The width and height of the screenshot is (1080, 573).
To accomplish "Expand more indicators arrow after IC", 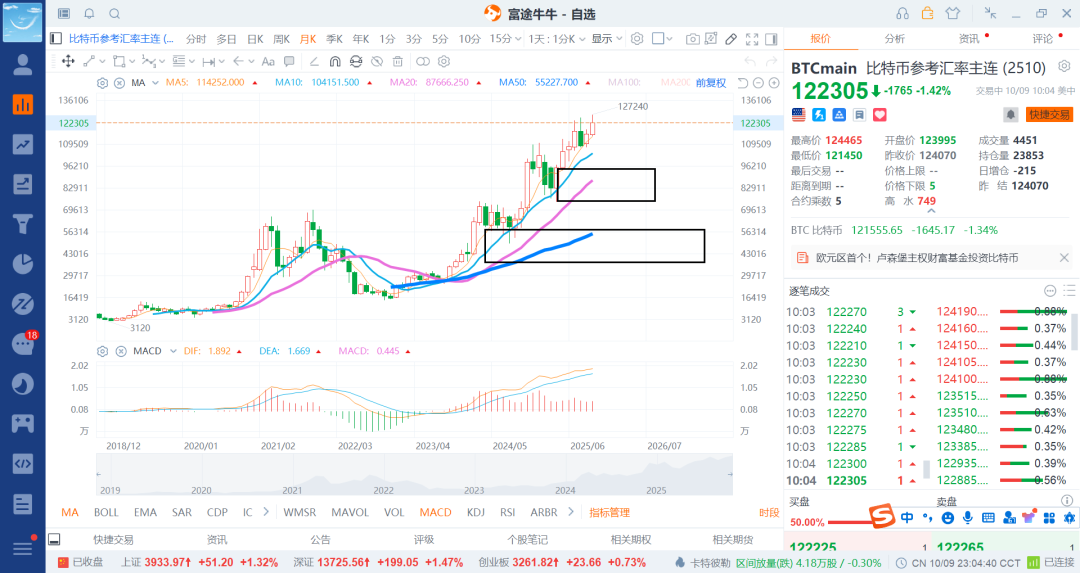I will click(266, 512).
